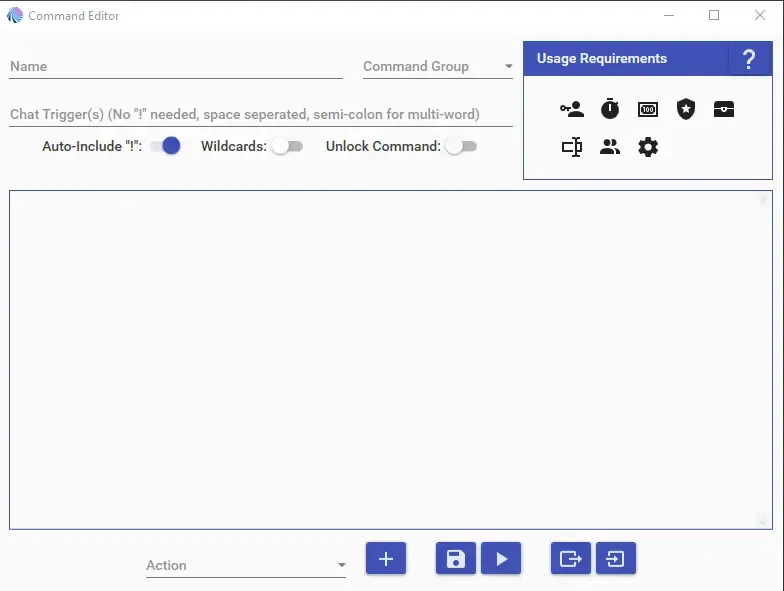Screen dimensions: 784x591
Task: Click the Name input field
Action: click(x=175, y=67)
